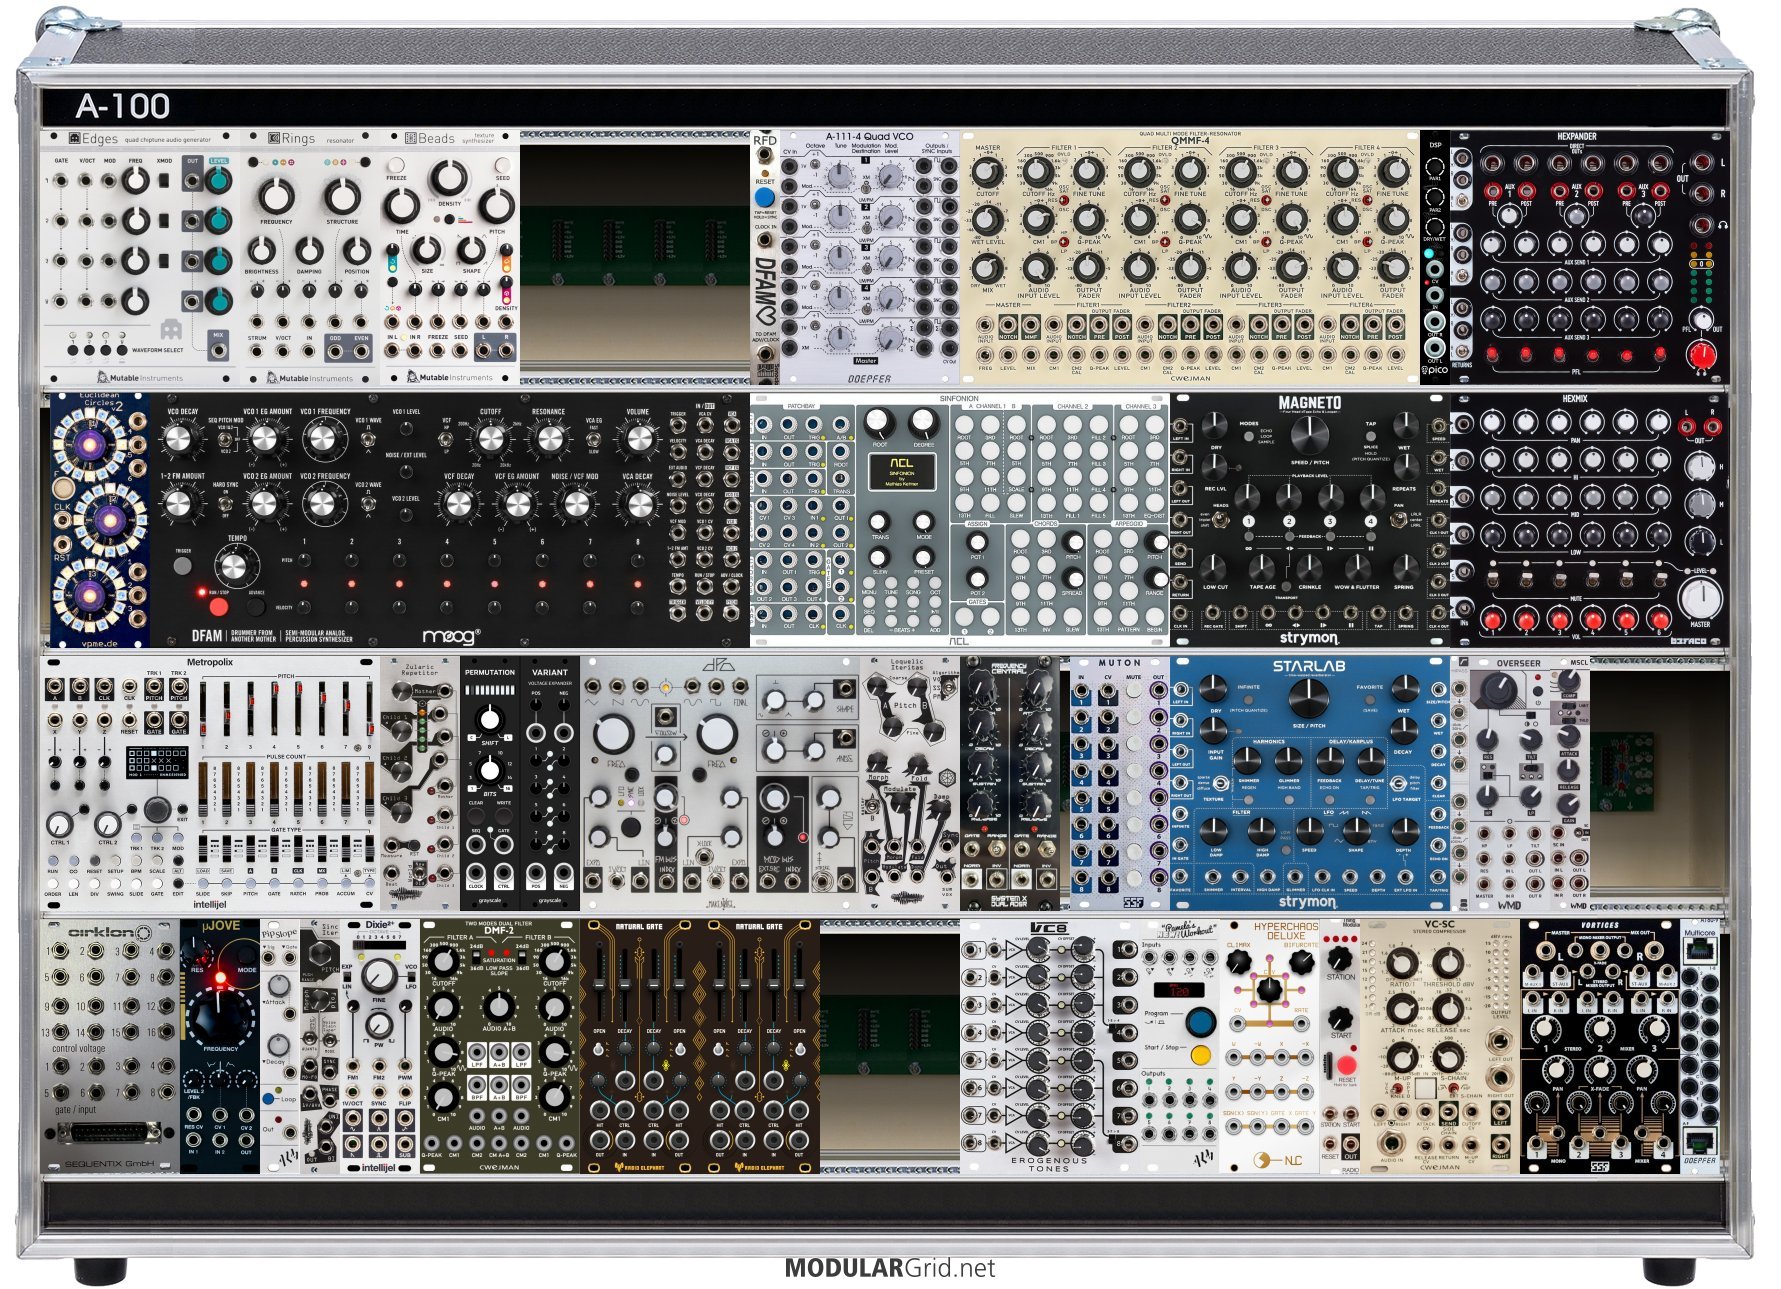Click the red RESET button on Radio Music
The height and width of the screenshot is (1289, 1781).
tap(1347, 1064)
